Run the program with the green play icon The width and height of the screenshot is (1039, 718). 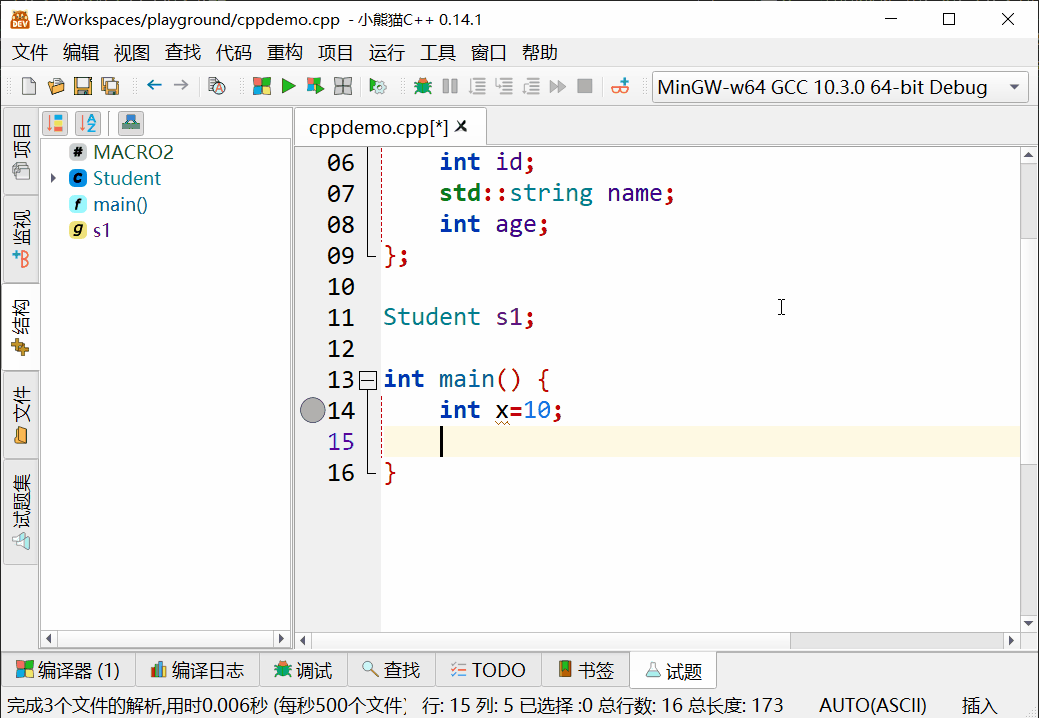[288, 87]
